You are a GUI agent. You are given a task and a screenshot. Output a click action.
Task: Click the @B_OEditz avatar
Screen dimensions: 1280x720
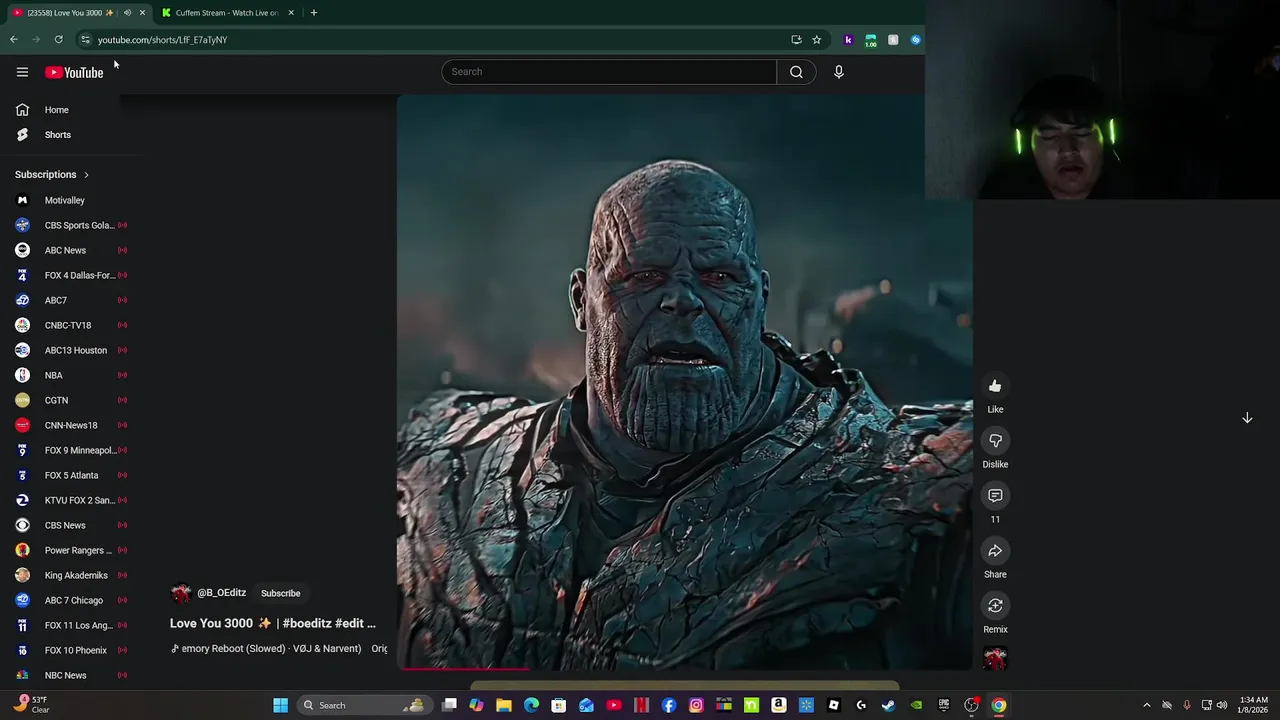tap(181, 593)
